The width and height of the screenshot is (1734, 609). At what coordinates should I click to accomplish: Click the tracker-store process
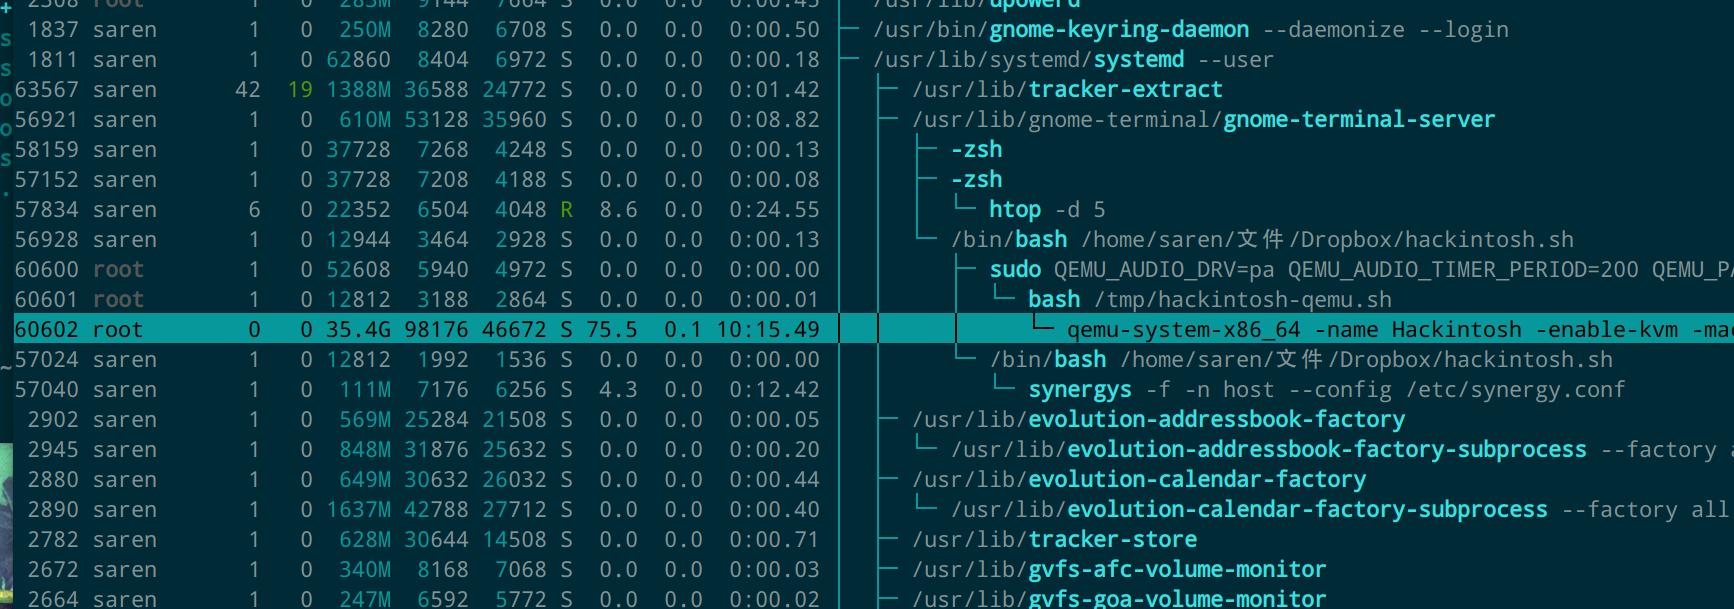point(1112,540)
